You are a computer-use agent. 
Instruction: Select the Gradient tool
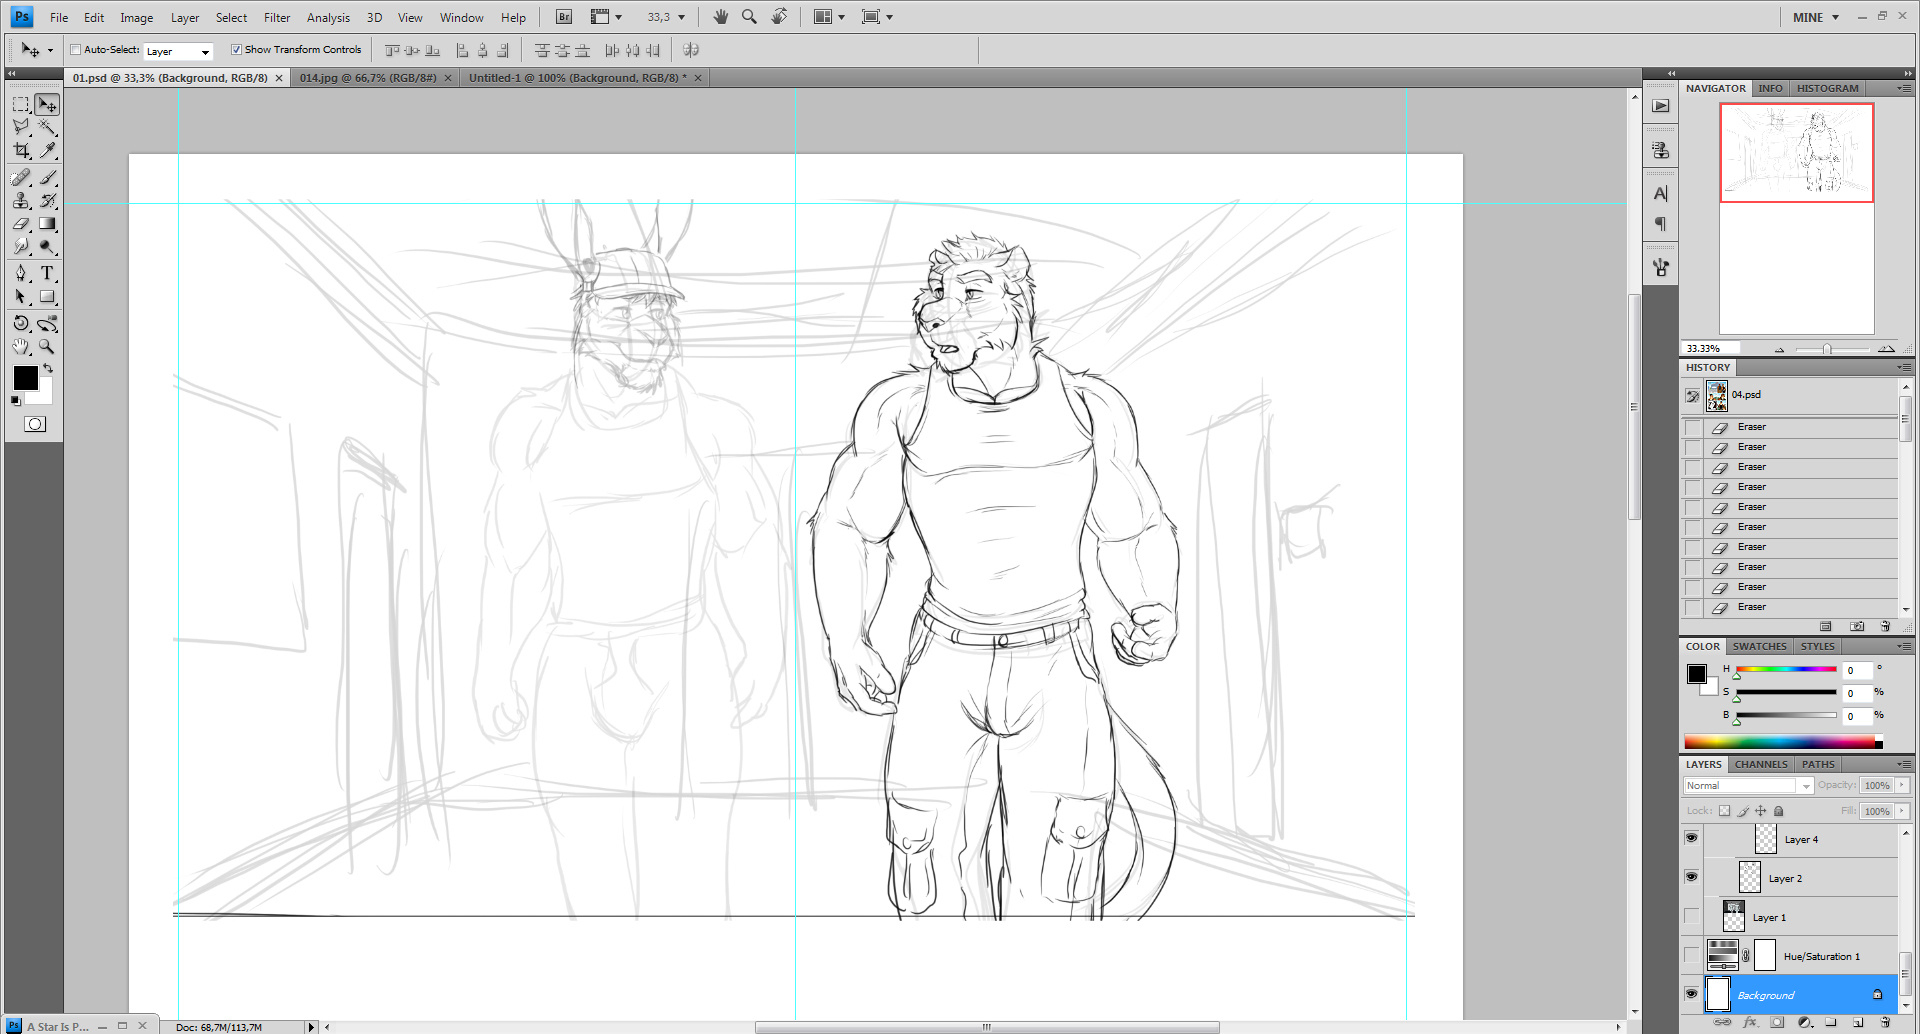47,224
